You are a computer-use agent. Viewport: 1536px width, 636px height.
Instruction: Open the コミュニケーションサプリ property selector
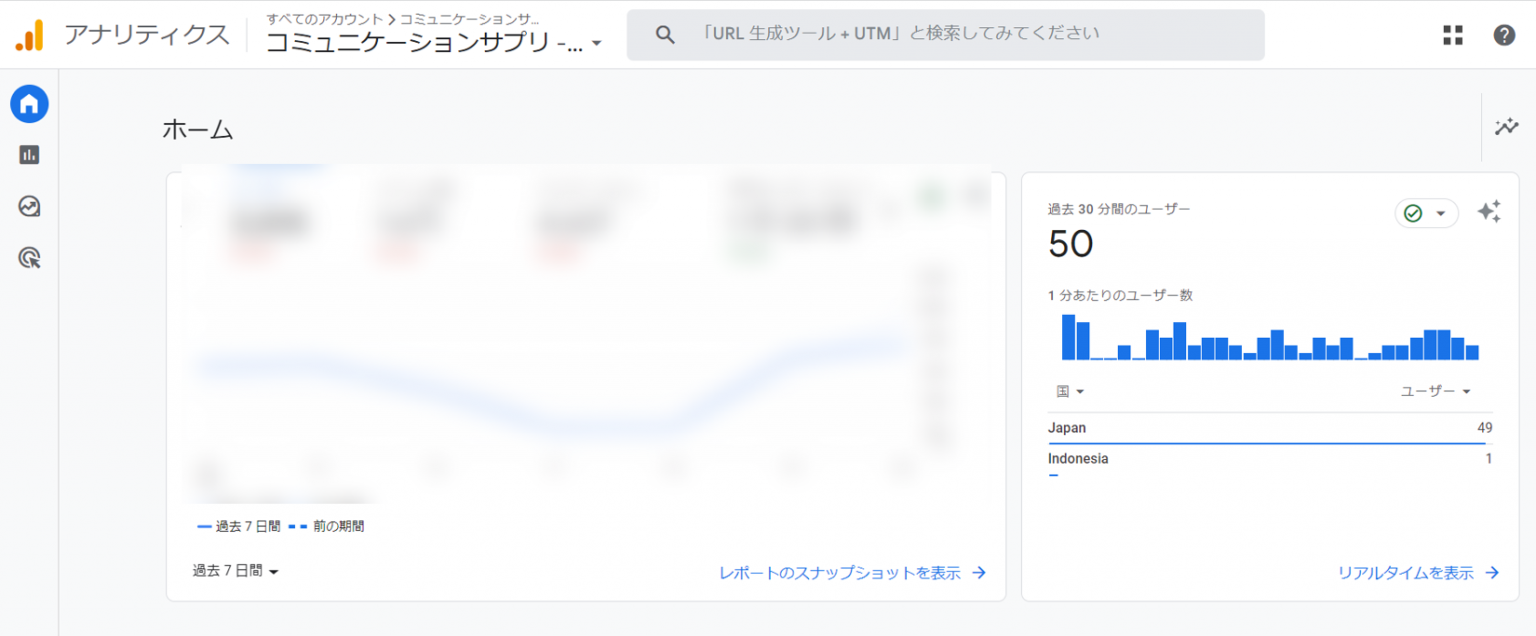click(434, 43)
